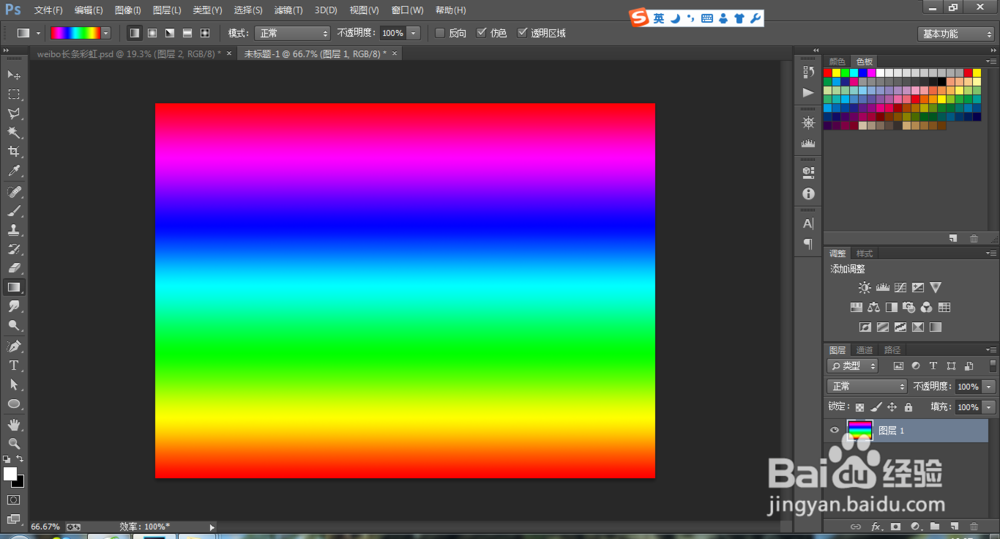Switch to 路径 paths tab
Image resolution: width=1000 pixels, height=539 pixels.
tap(892, 350)
